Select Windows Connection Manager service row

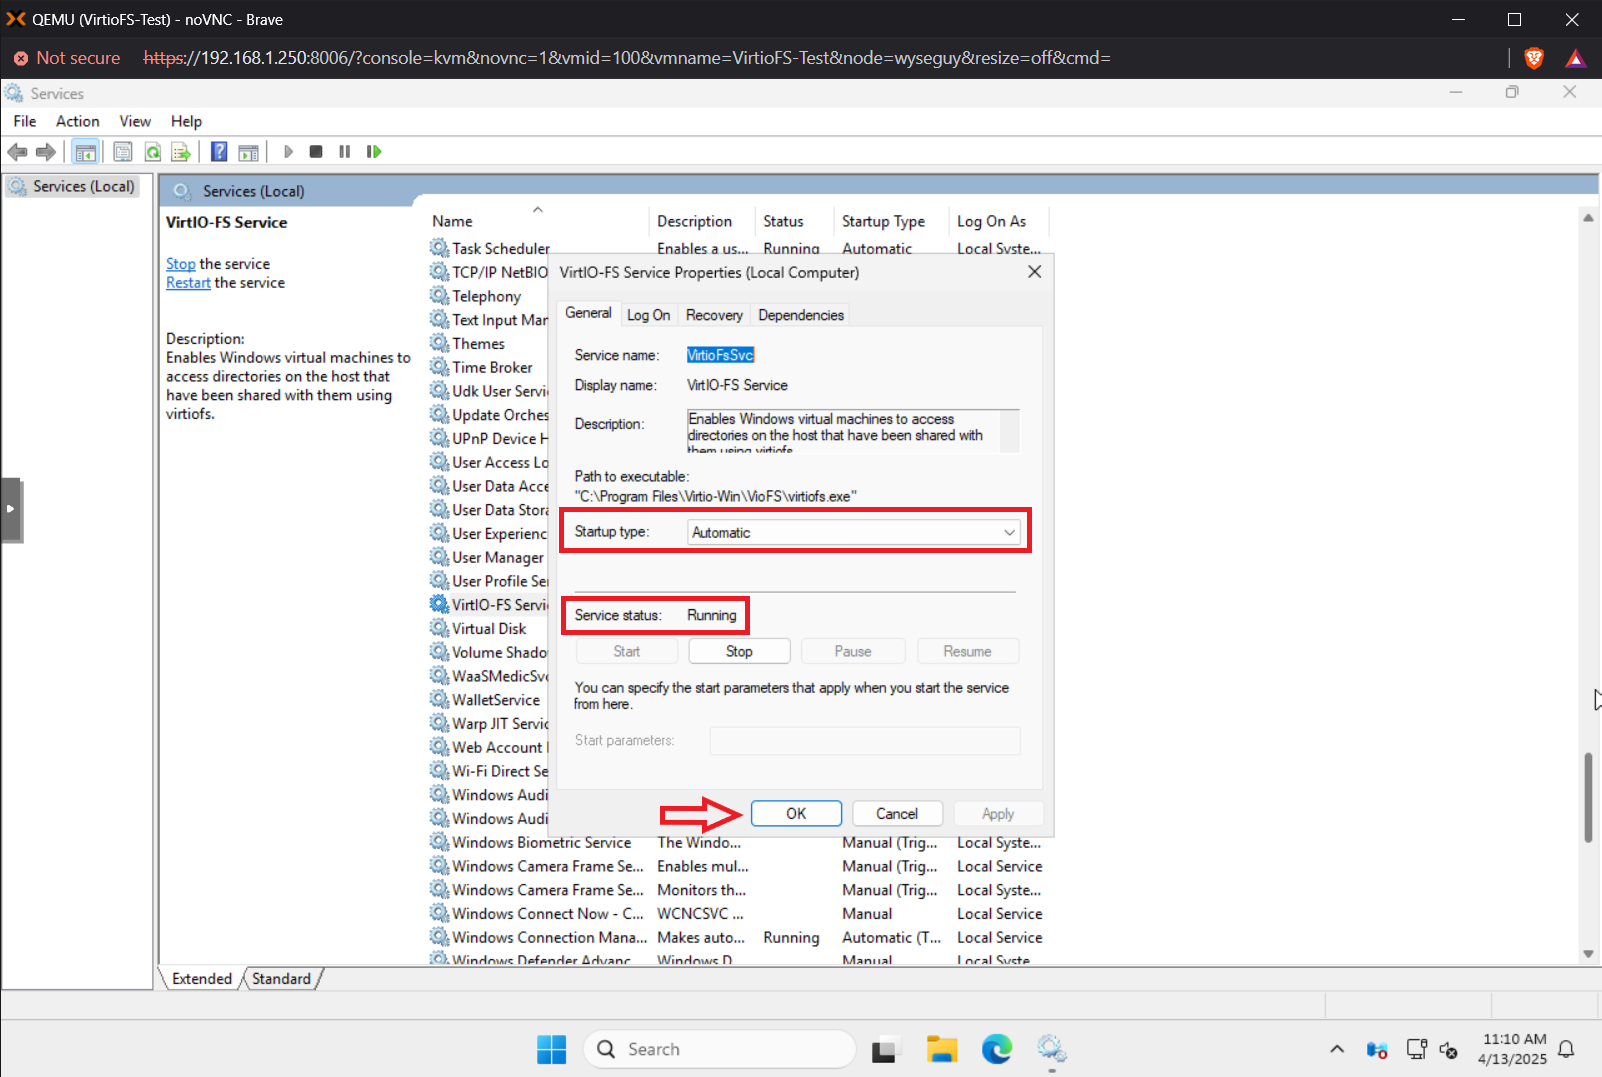click(738, 938)
